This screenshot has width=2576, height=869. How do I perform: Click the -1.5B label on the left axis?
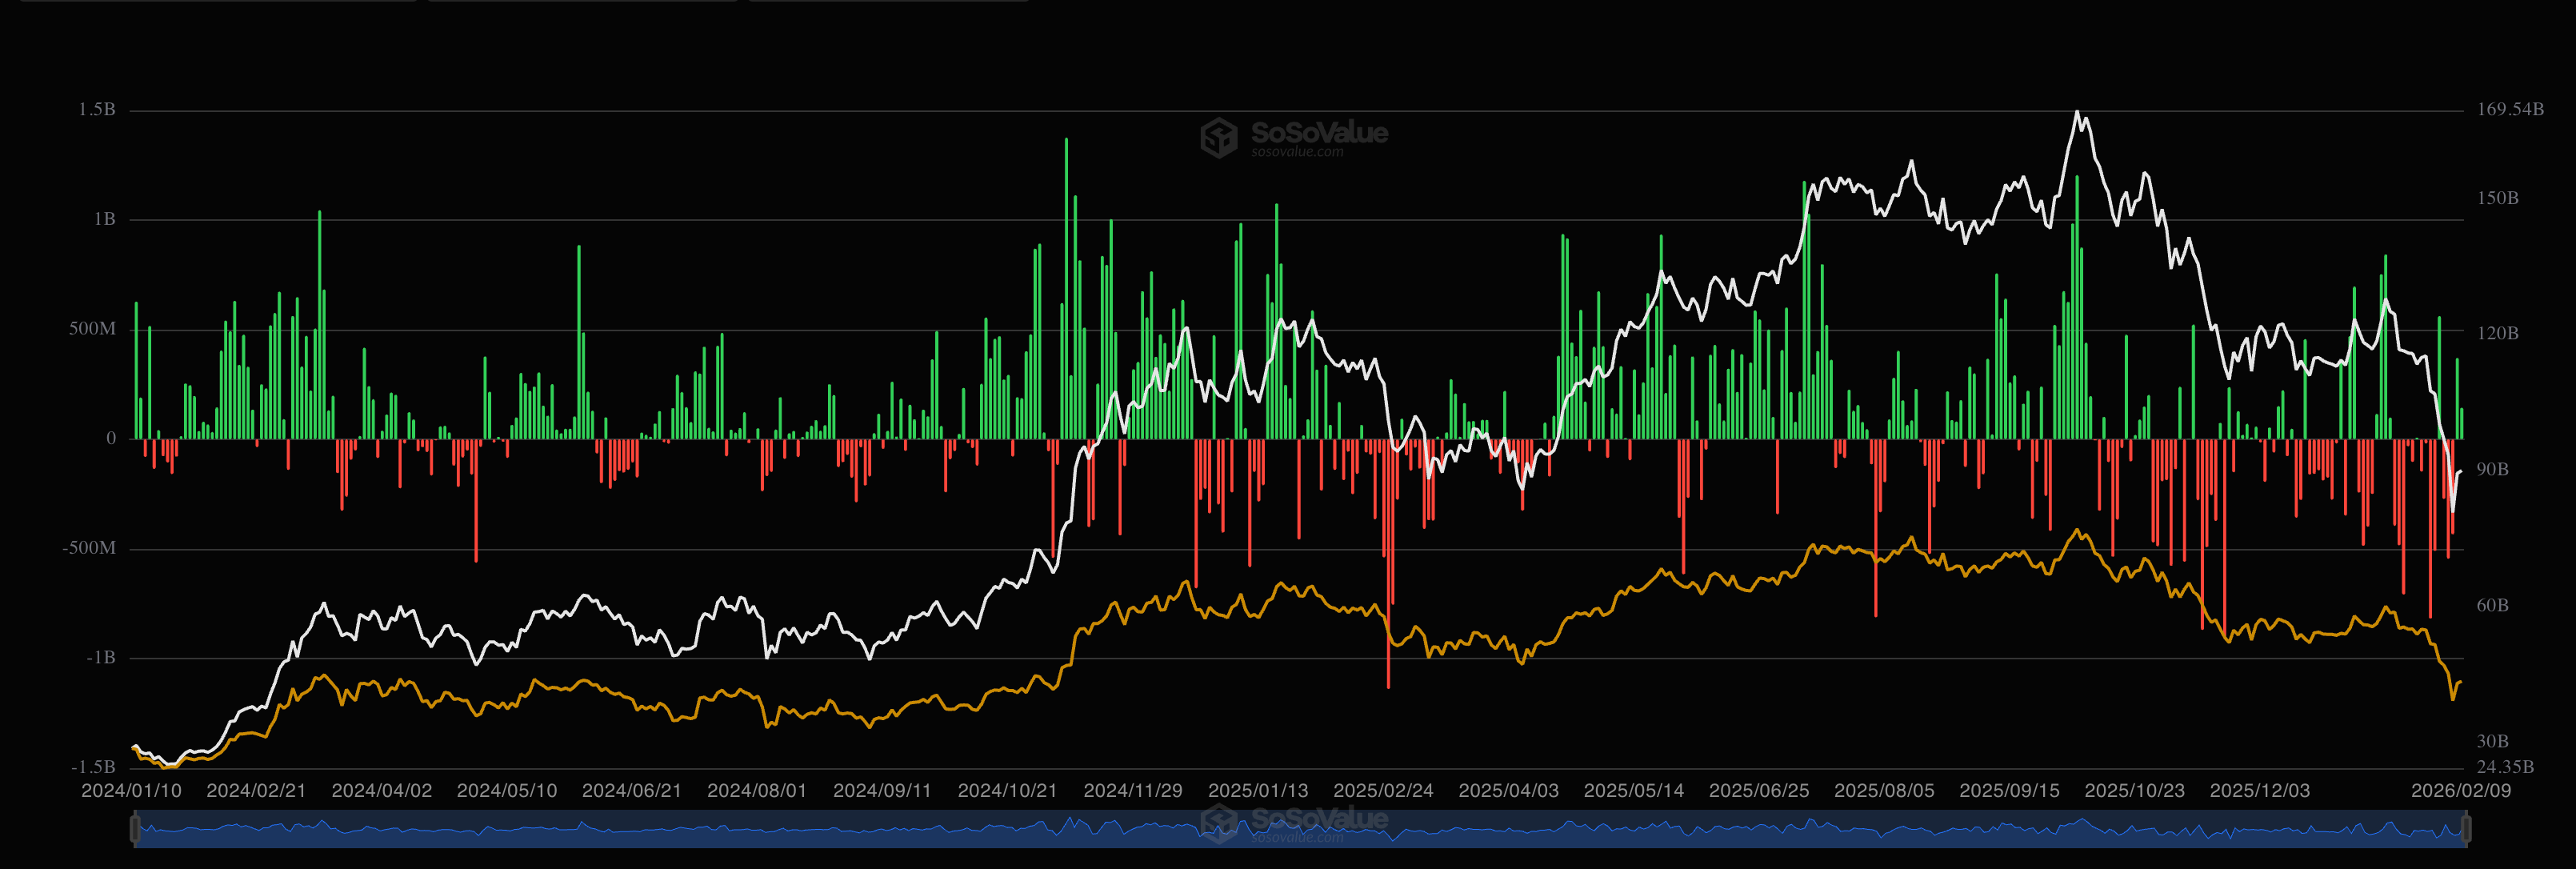[93, 767]
